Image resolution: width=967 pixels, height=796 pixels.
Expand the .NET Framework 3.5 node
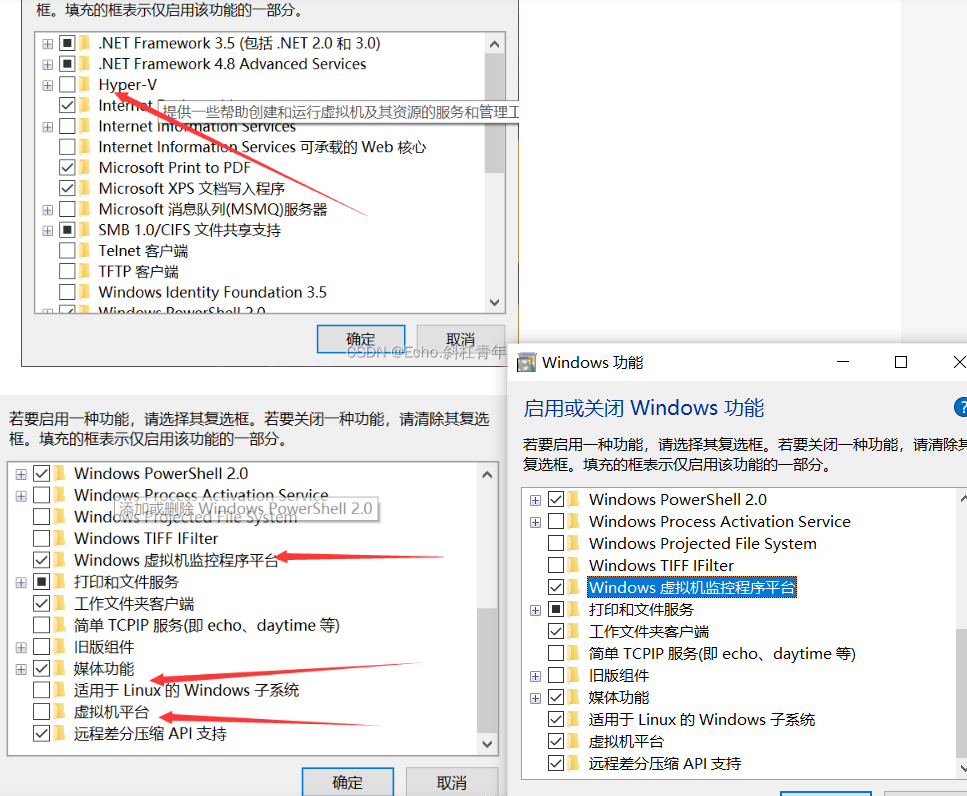[x=47, y=44]
